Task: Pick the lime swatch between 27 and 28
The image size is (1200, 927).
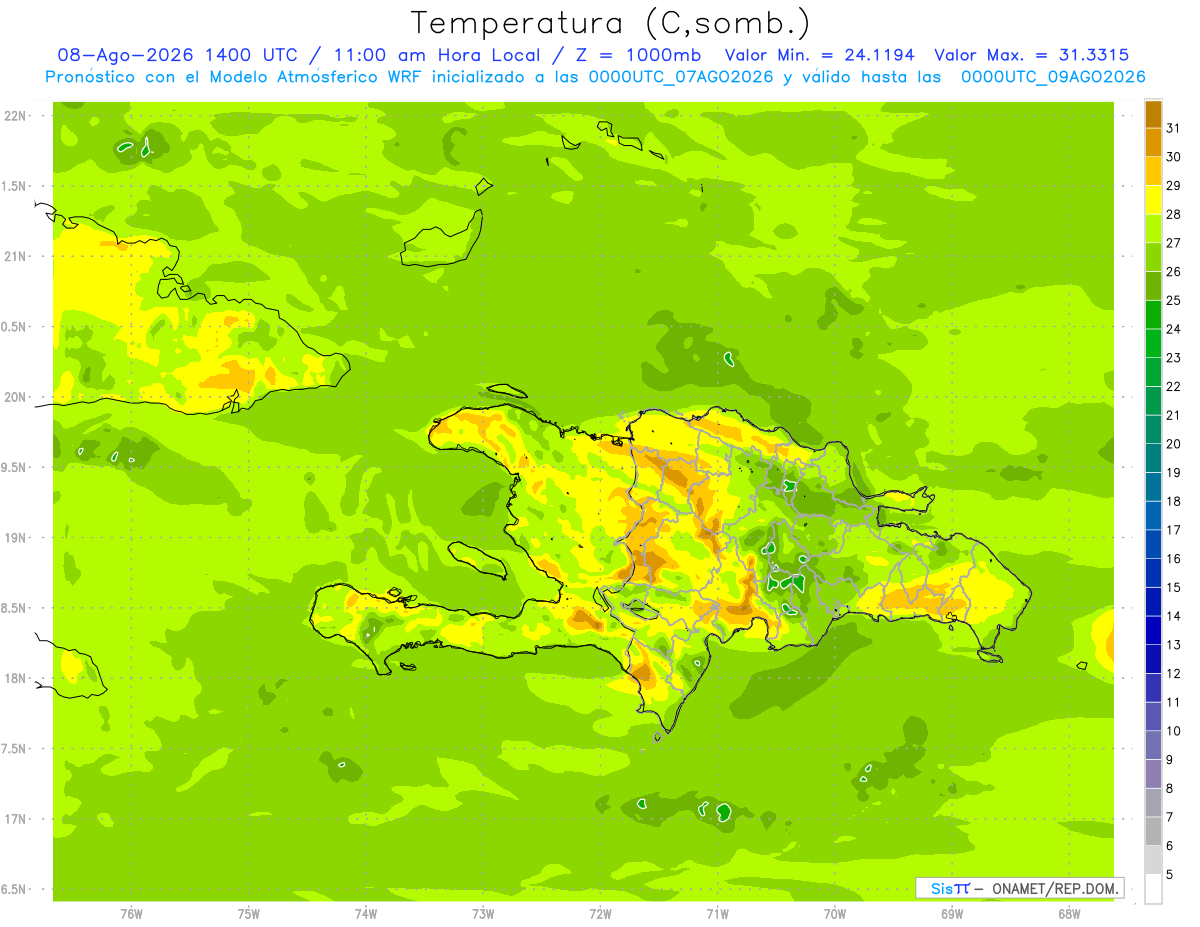Action: point(1153,229)
